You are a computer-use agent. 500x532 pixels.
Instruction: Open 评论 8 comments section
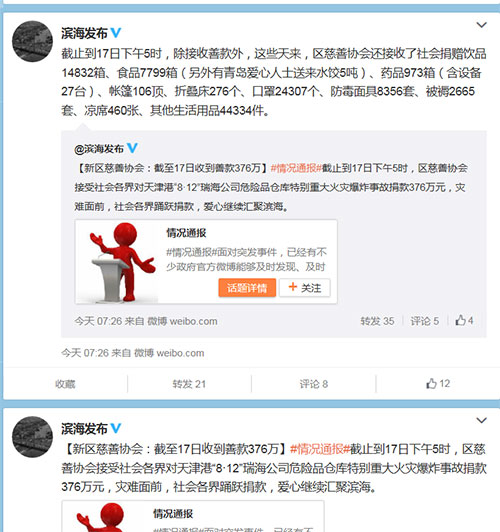[x=314, y=384]
